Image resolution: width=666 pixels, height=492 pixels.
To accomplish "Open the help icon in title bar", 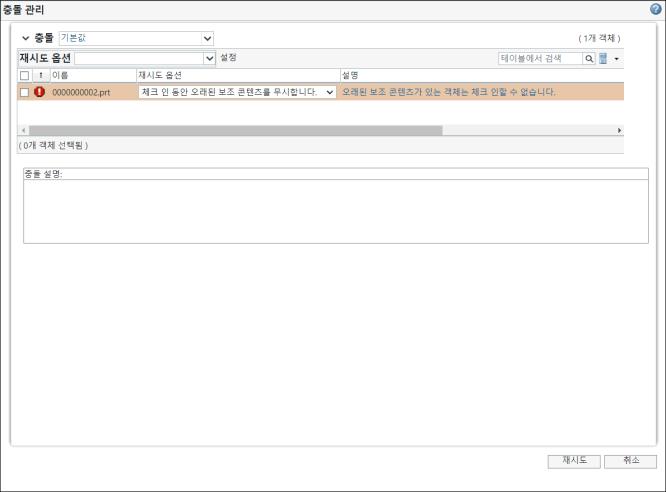I will [655, 9].
